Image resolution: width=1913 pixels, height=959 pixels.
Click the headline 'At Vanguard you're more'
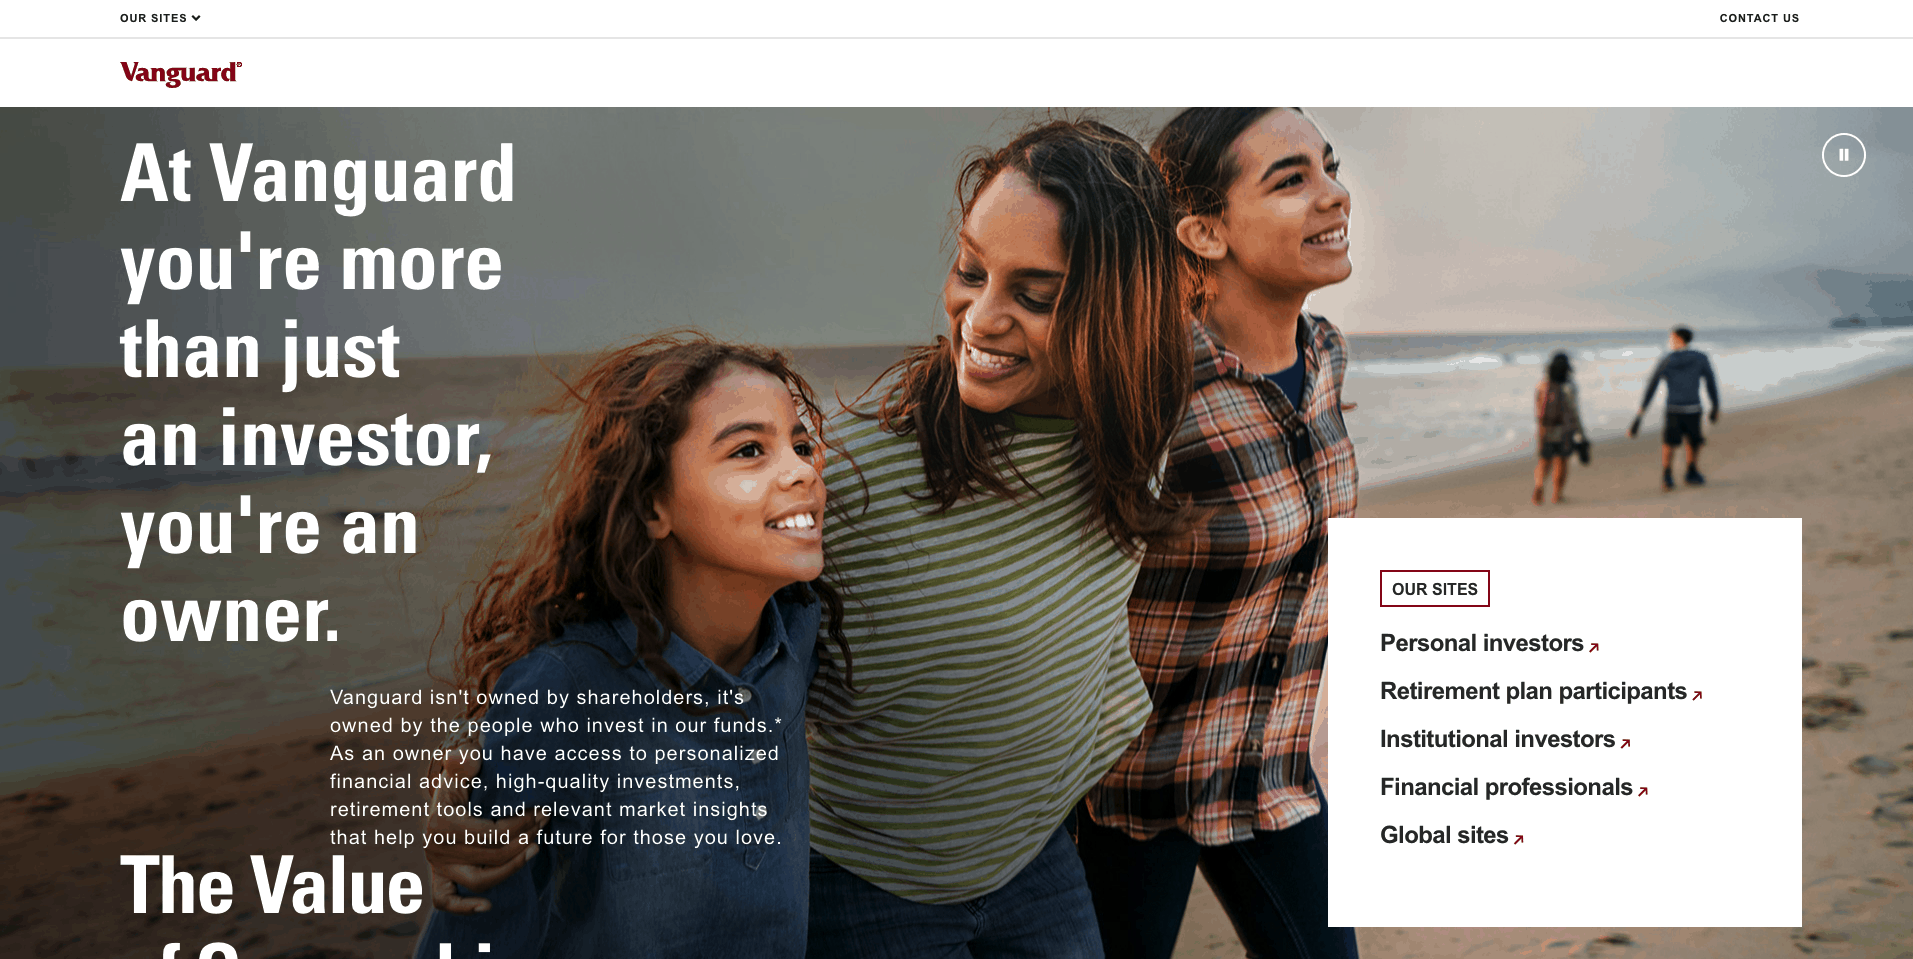[x=318, y=218]
